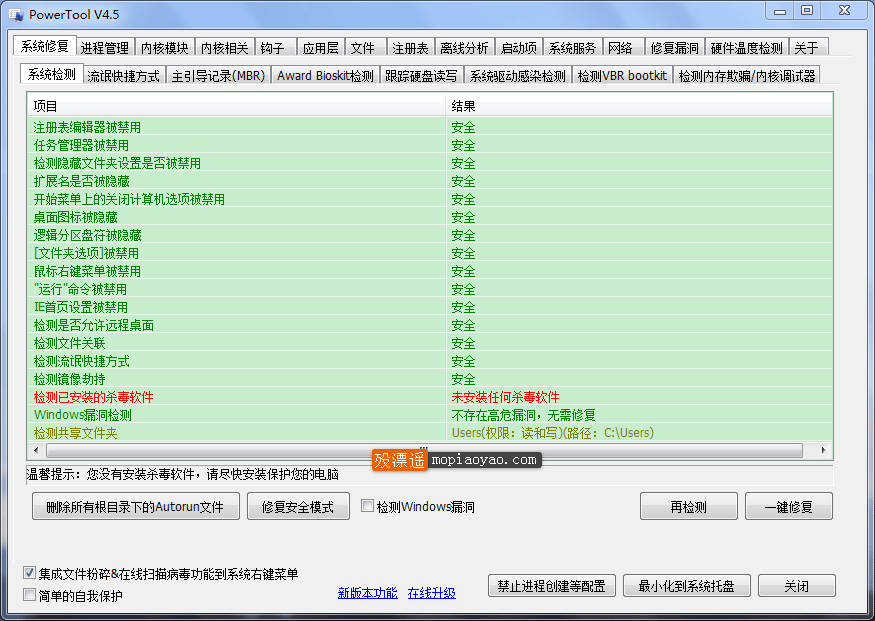Open the 进程管理 tab

click(x=104, y=48)
